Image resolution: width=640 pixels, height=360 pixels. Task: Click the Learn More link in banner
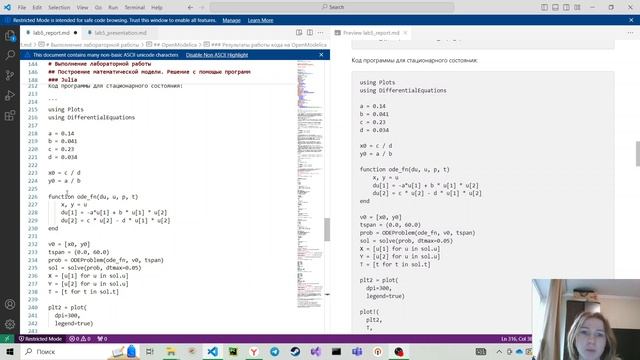coord(260,20)
